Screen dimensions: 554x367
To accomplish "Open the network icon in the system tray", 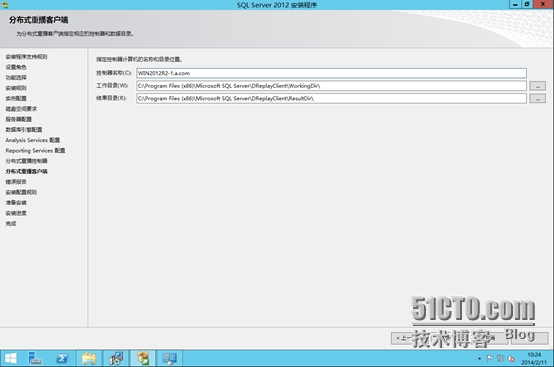I will pyautogui.click(x=500, y=358).
